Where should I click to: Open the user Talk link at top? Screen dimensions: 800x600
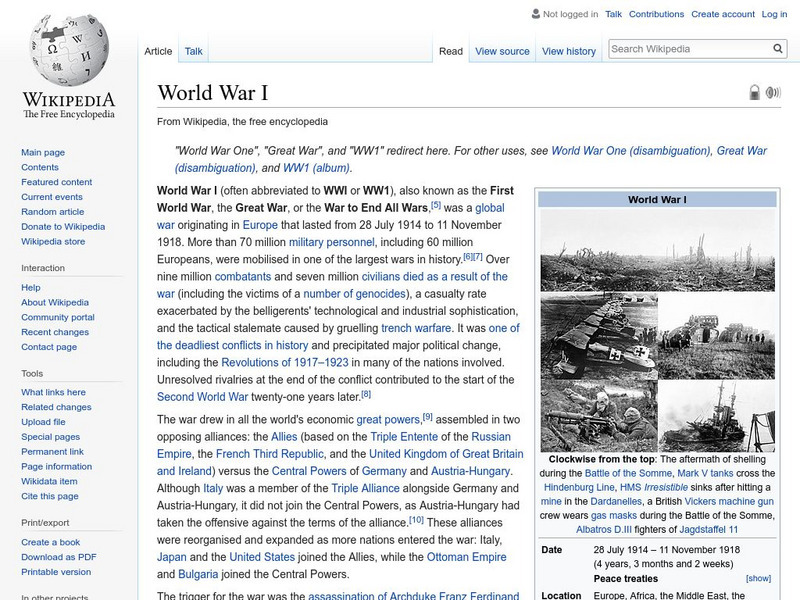pyautogui.click(x=613, y=14)
